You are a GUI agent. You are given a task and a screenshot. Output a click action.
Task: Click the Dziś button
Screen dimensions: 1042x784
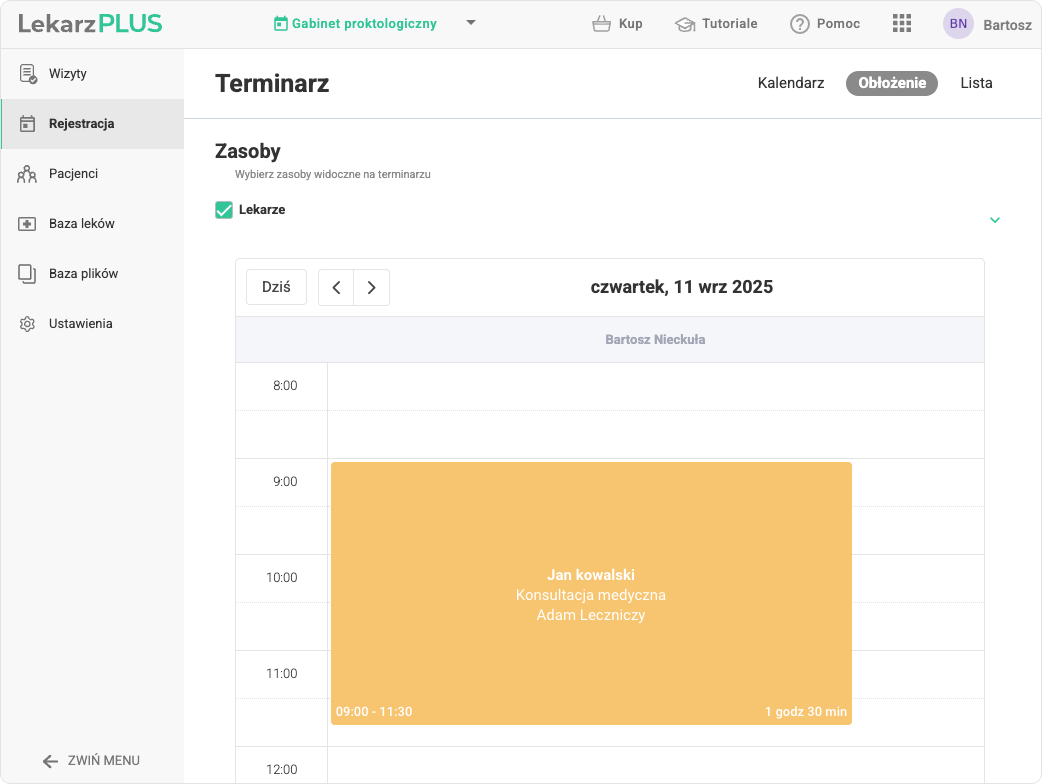276,287
